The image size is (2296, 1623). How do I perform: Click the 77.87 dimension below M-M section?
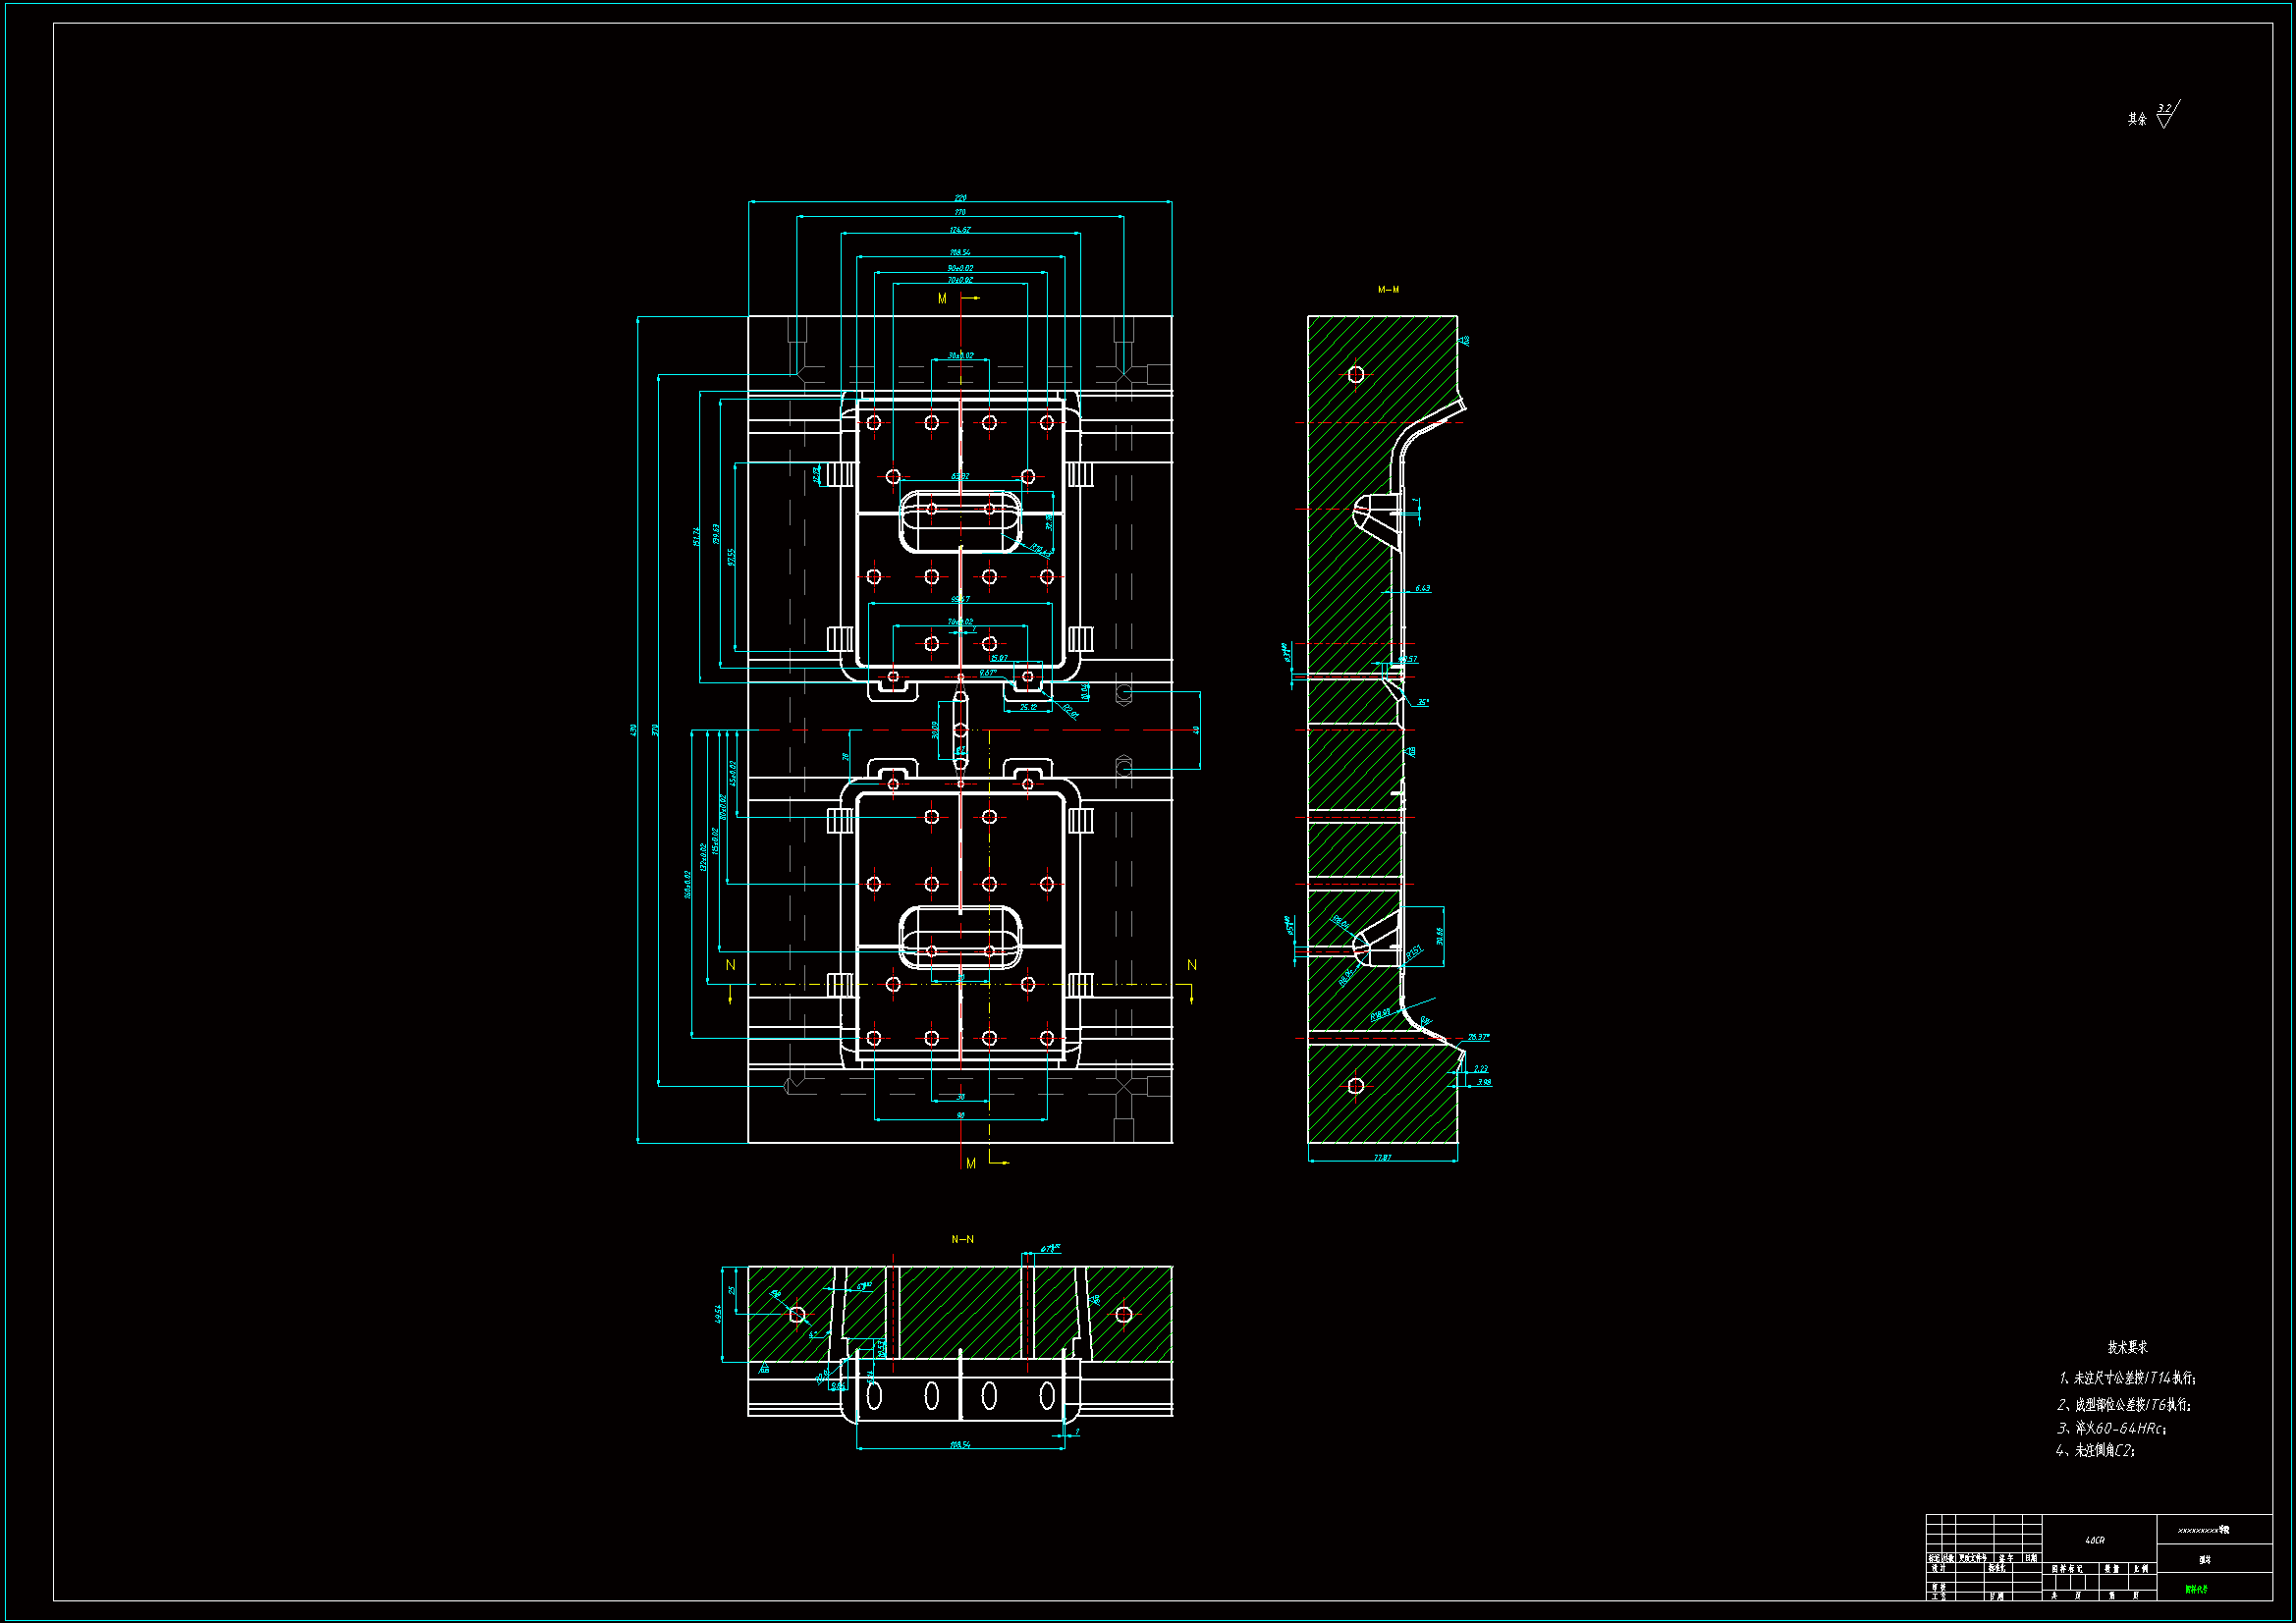1382,1157
